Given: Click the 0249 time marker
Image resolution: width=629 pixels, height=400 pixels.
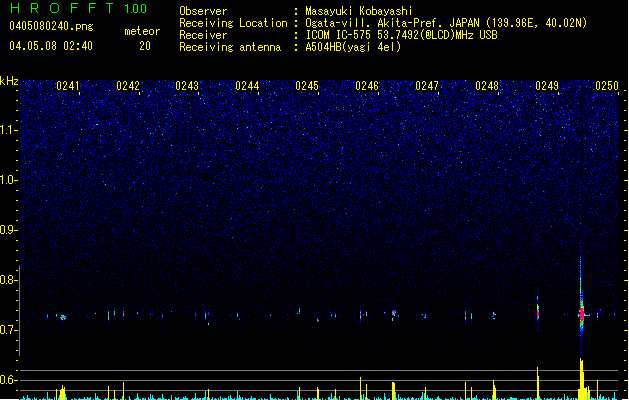Looking at the screenshot, I should point(547,86).
